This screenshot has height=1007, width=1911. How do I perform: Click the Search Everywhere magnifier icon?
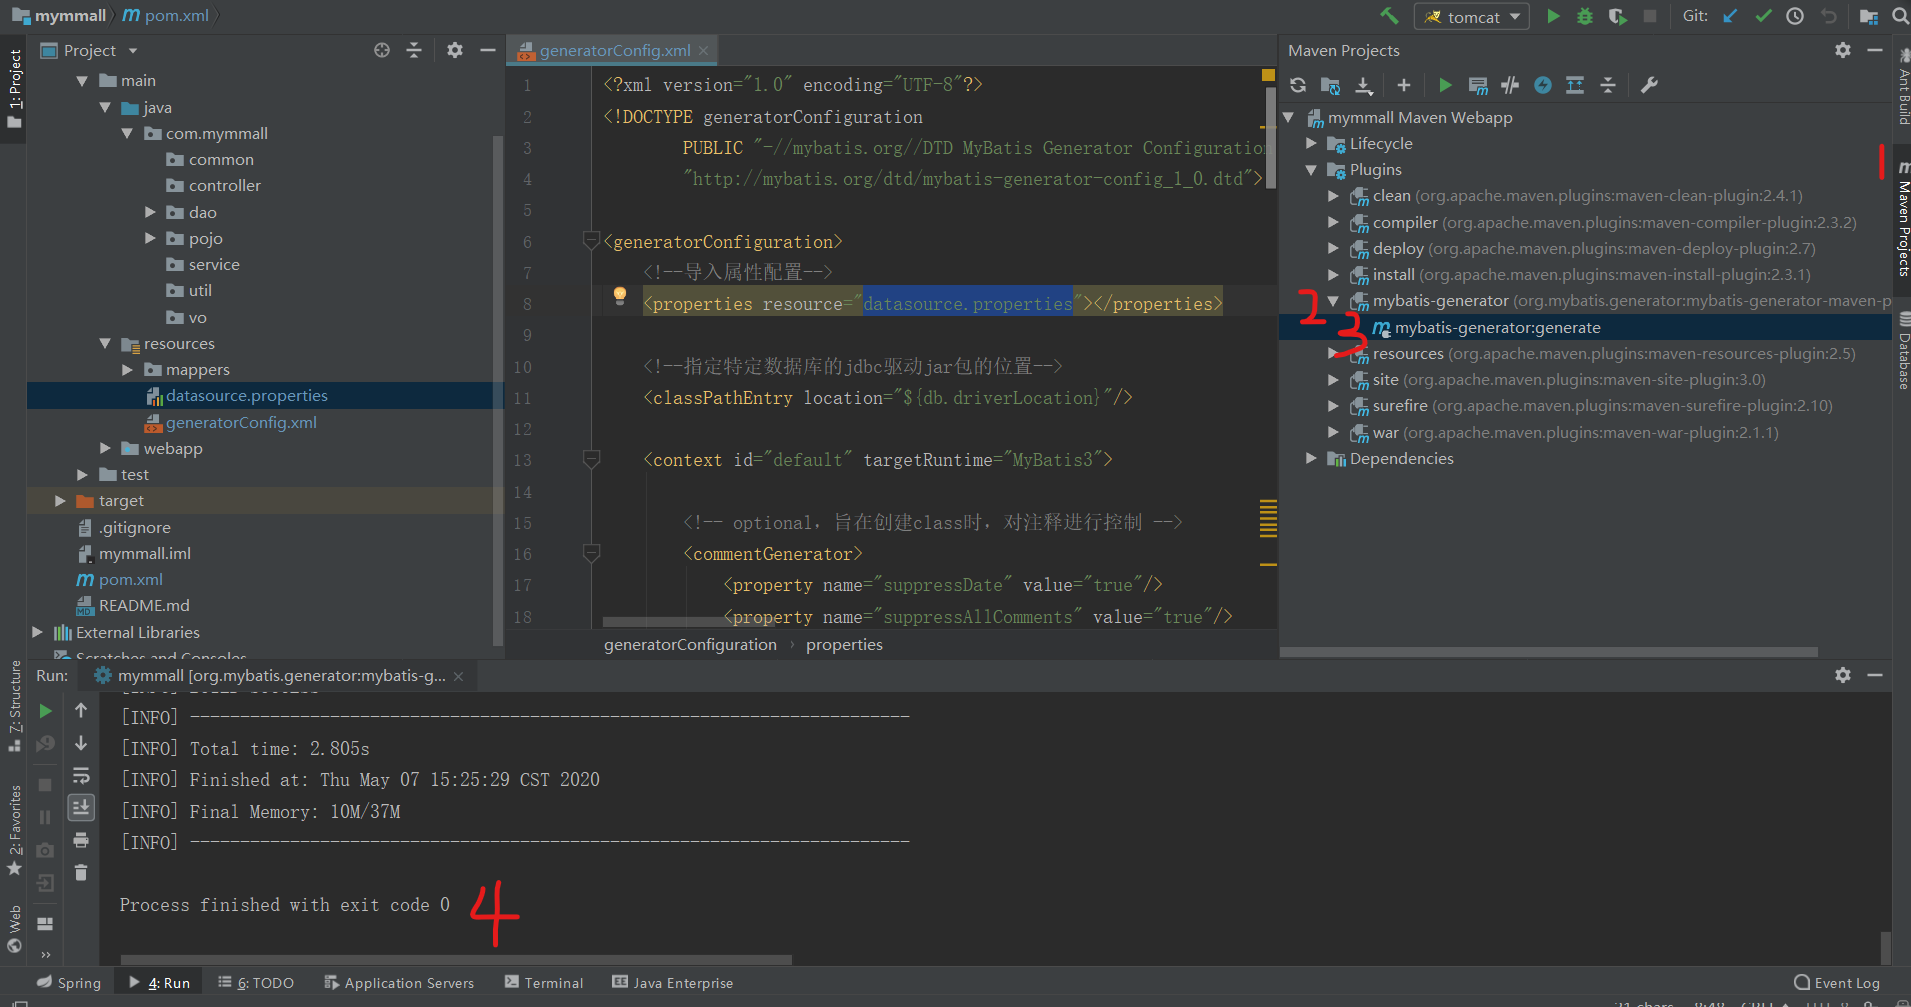pos(1900,16)
